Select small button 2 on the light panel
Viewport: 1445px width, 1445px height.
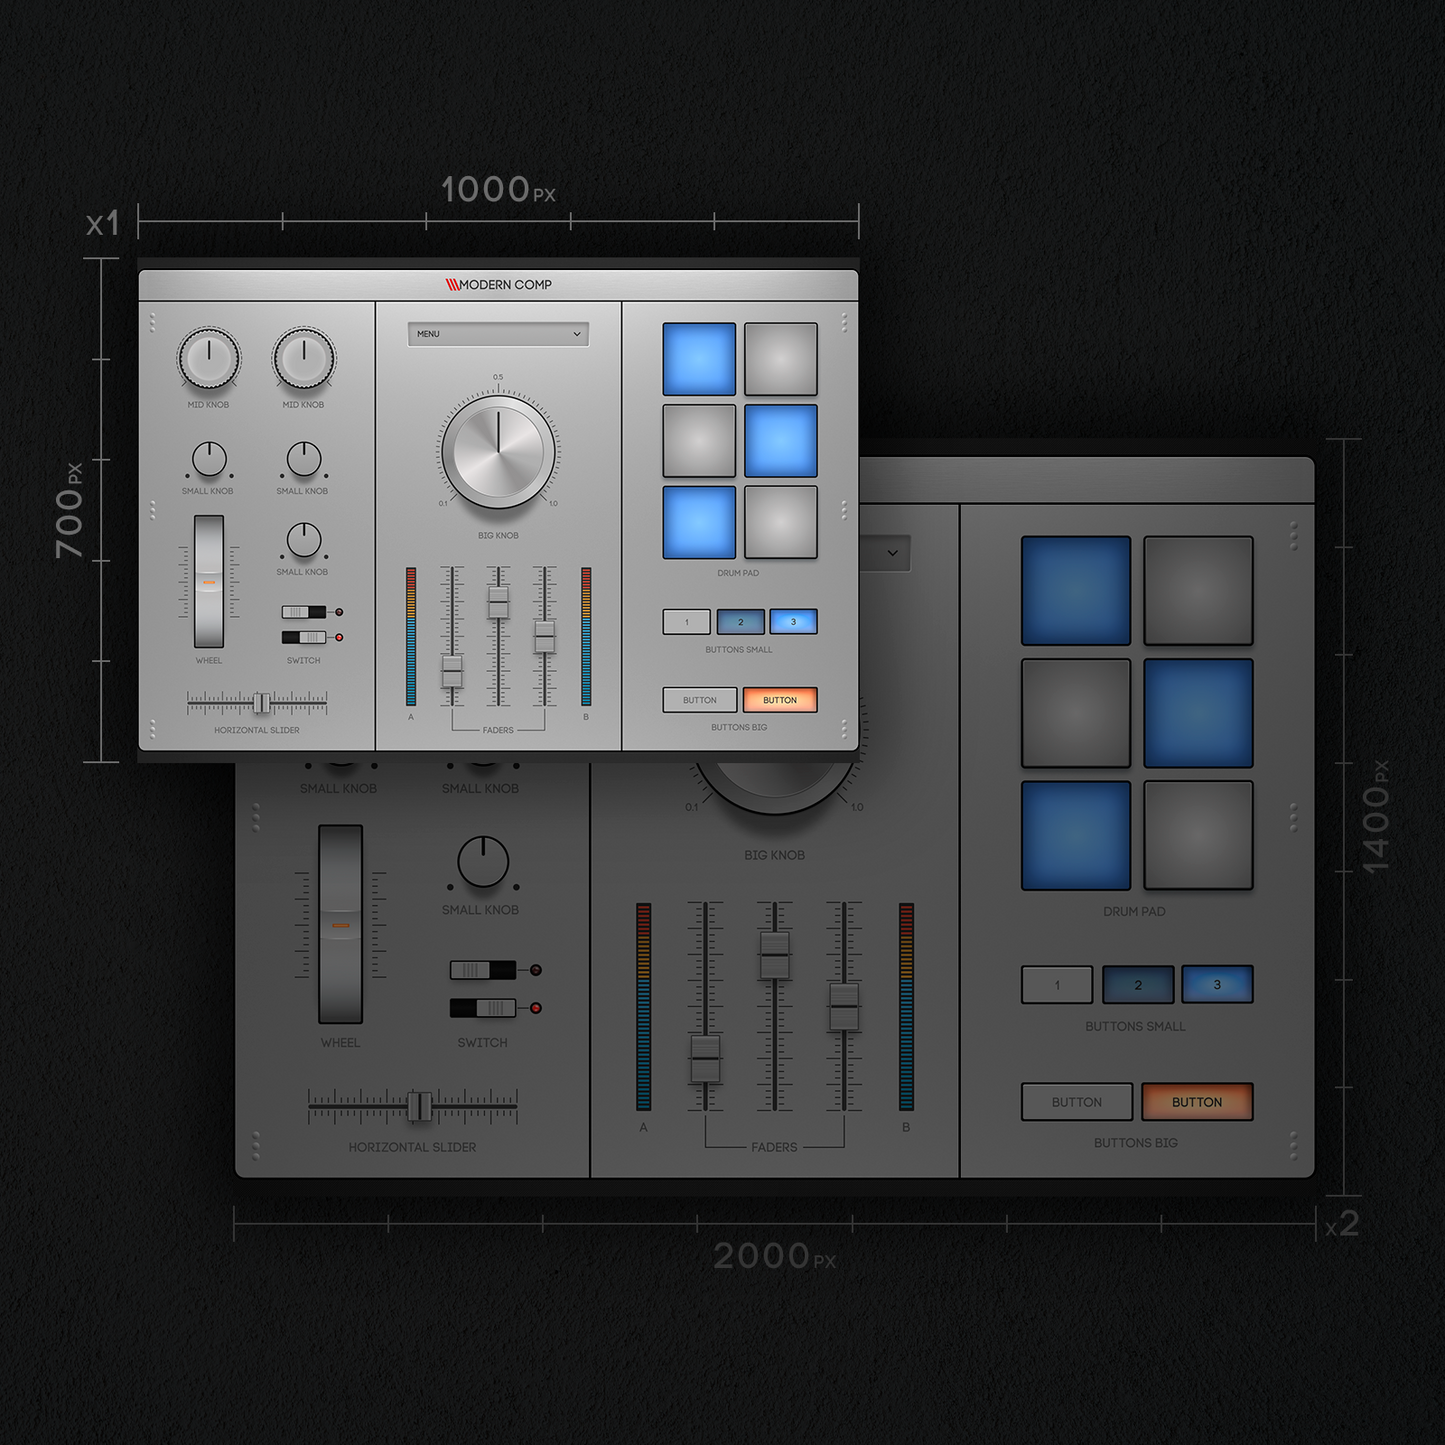coord(741,622)
